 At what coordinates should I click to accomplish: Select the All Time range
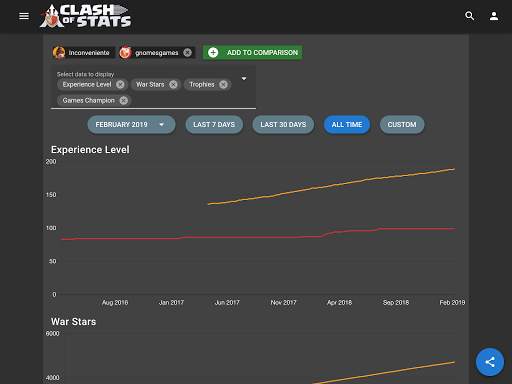click(x=347, y=125)
